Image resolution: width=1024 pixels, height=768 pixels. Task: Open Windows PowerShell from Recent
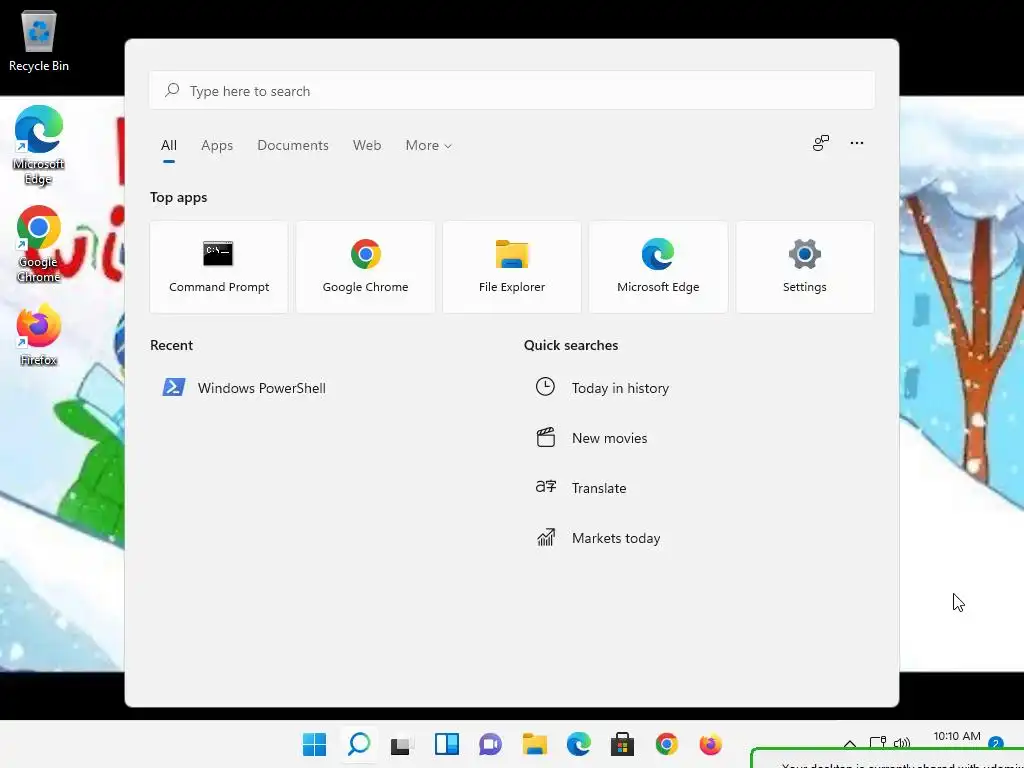pos(244,388)
